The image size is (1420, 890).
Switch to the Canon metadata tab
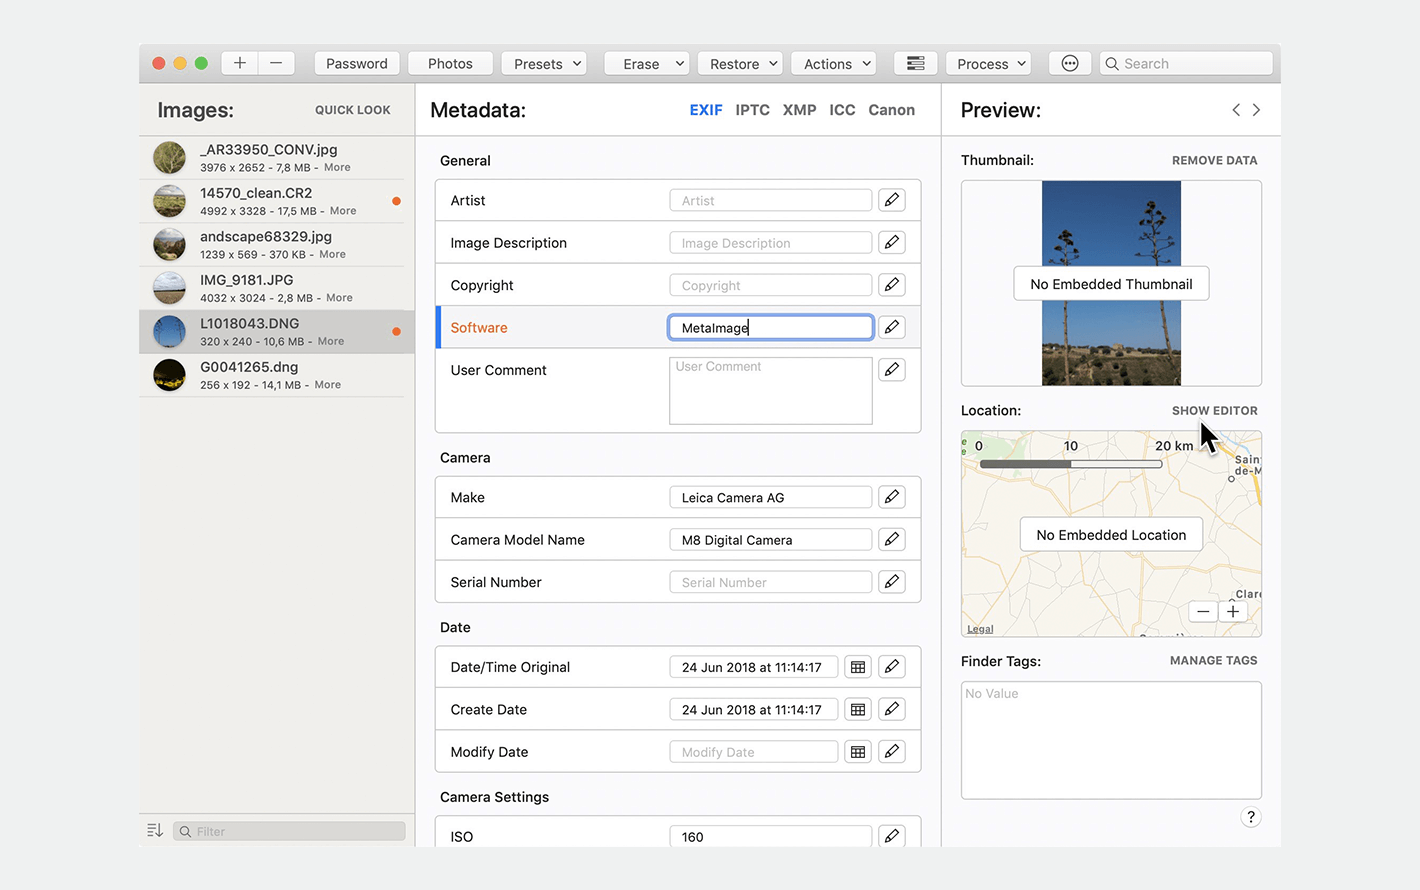click(x=891, y=110)
